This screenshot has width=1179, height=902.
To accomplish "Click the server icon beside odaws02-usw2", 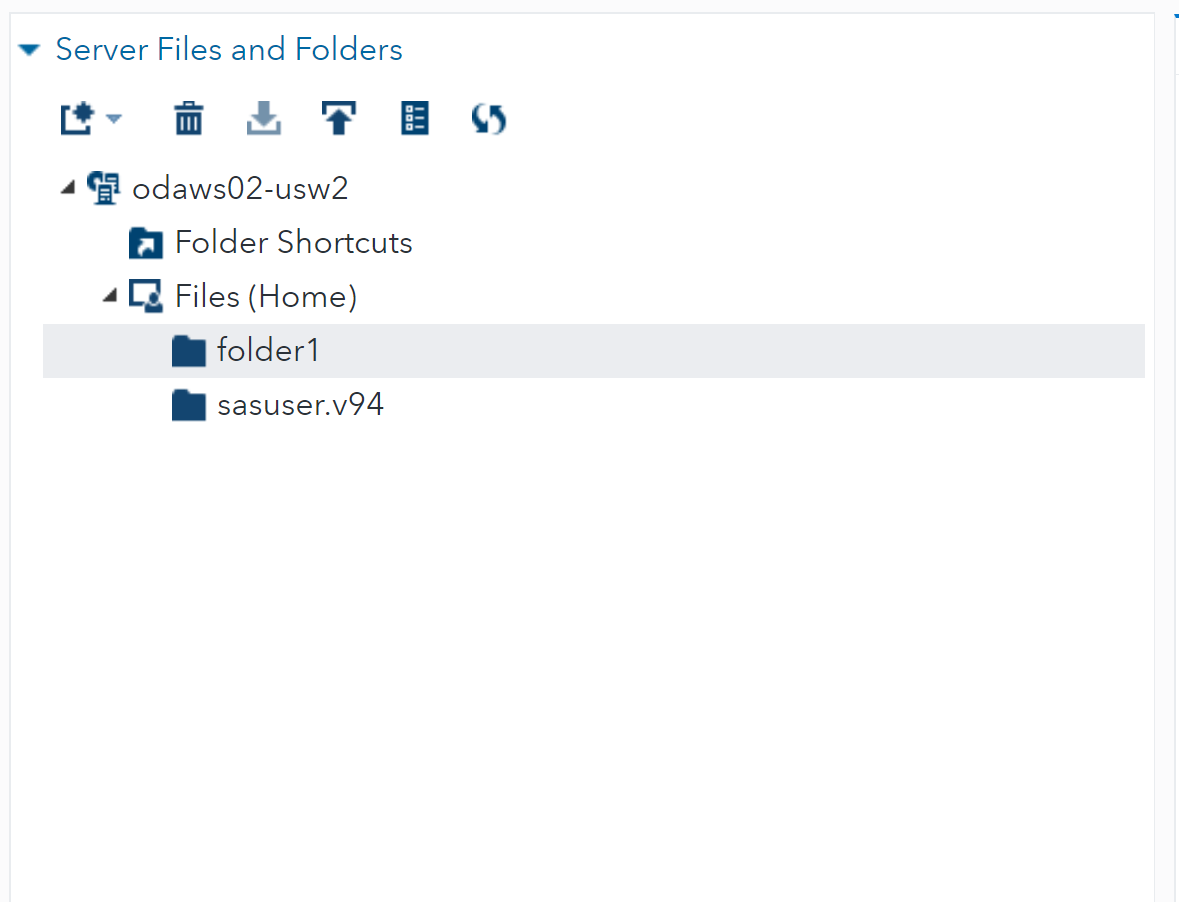I will tap(104, 187).
